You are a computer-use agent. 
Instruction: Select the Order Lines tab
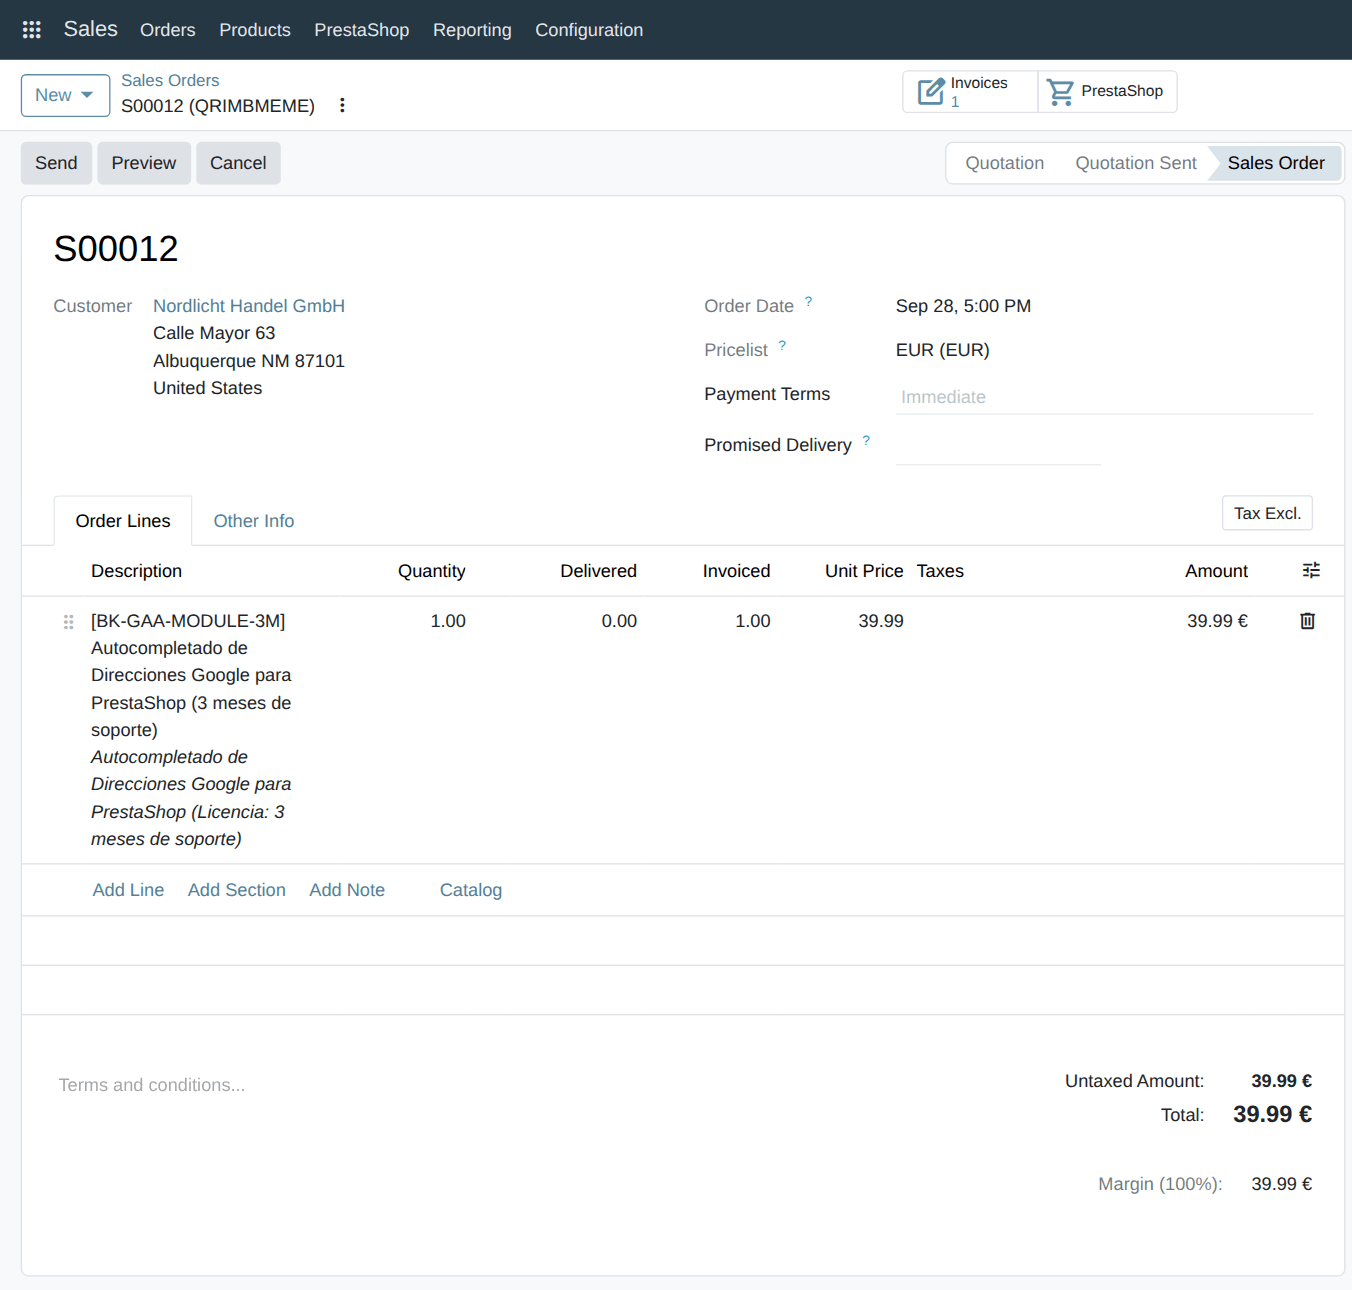[123, 521]
